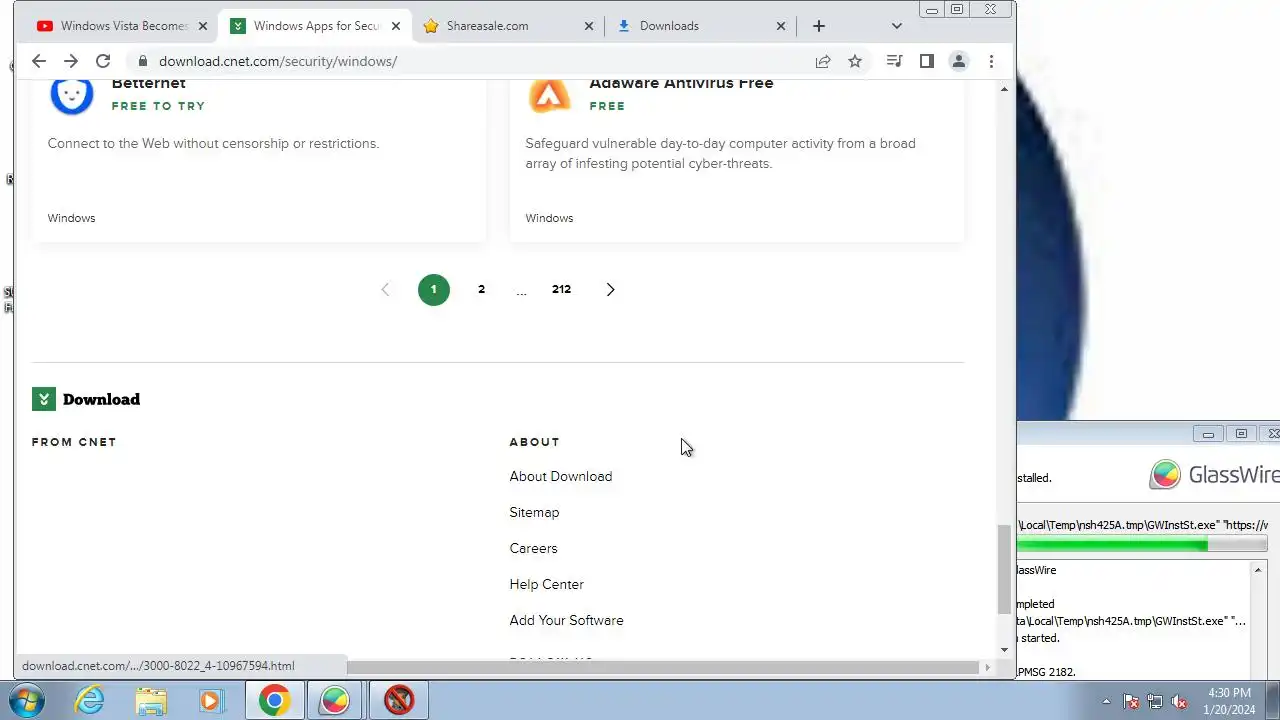
Task: Go back to the previous page
Action: (39, 61)
